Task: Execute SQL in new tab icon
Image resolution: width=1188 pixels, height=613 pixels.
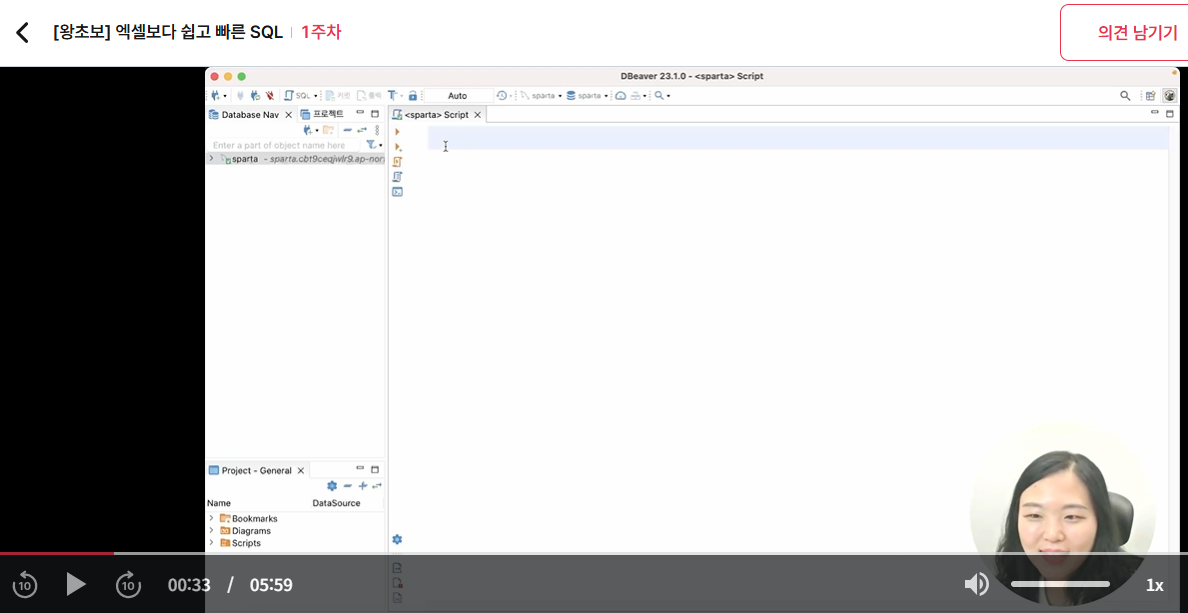Action: 398,147
